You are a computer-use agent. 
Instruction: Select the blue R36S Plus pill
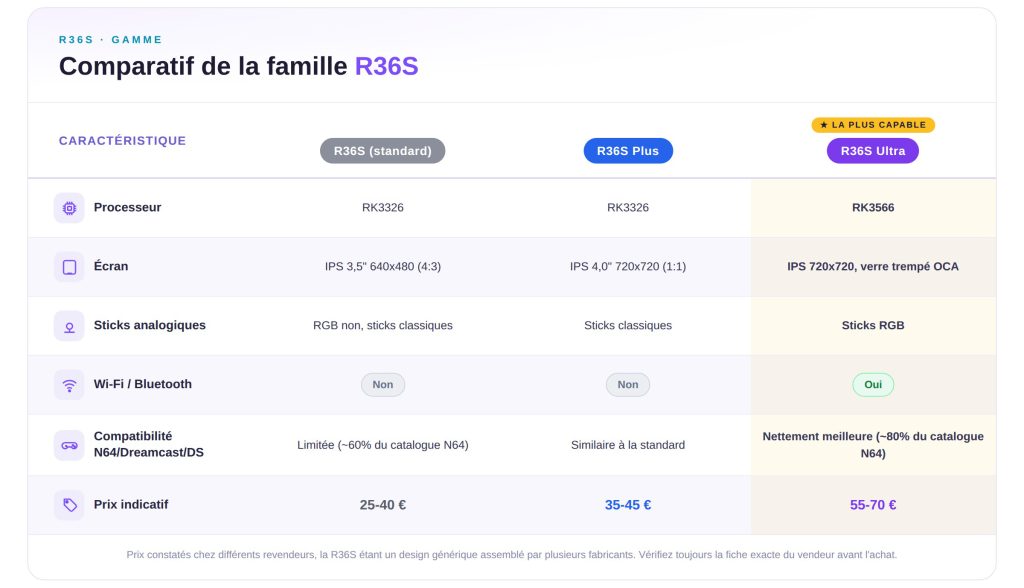click(628, 151)
